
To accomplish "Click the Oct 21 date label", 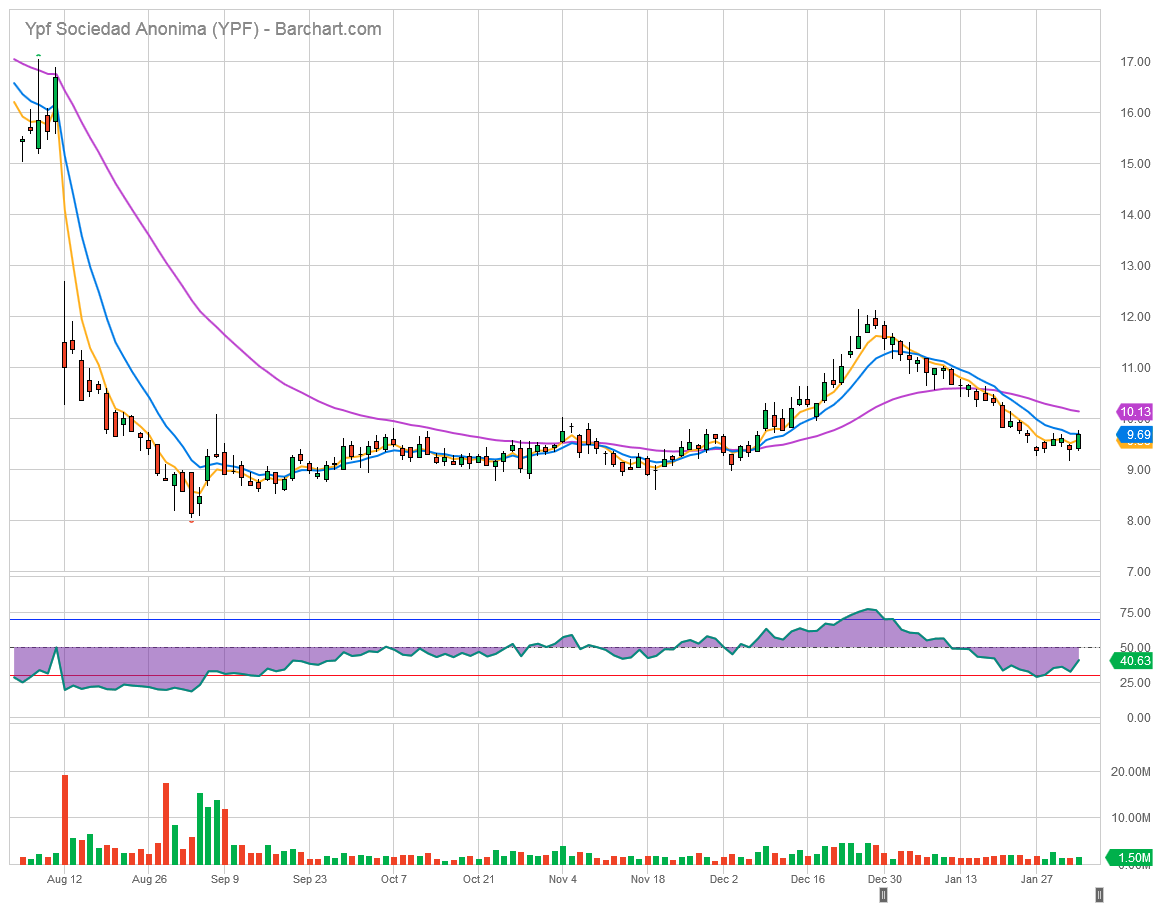I will 478,879.
